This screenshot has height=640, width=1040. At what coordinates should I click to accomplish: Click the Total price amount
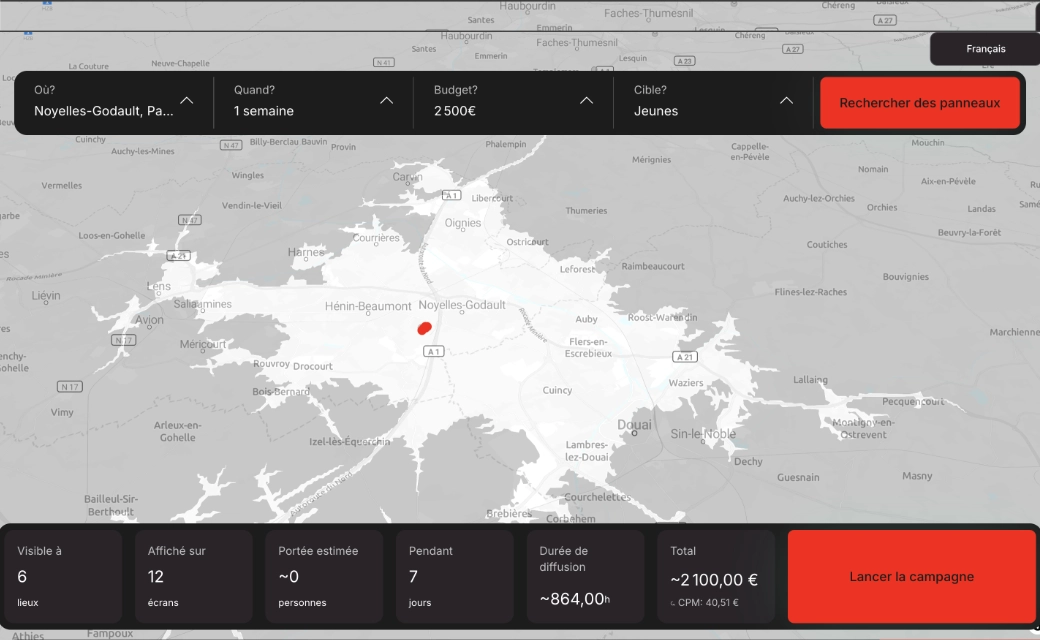point(714,580)
